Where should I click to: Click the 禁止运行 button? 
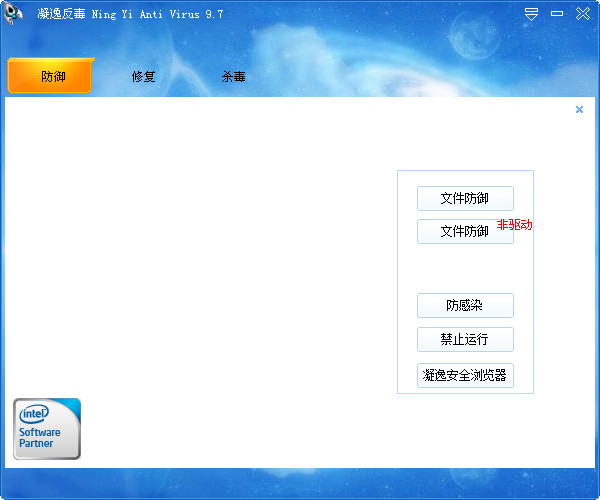click(x=465, y=339)
